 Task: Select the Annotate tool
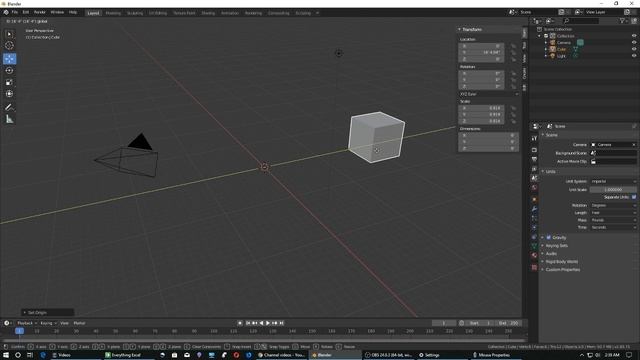(x=9, y=107)
